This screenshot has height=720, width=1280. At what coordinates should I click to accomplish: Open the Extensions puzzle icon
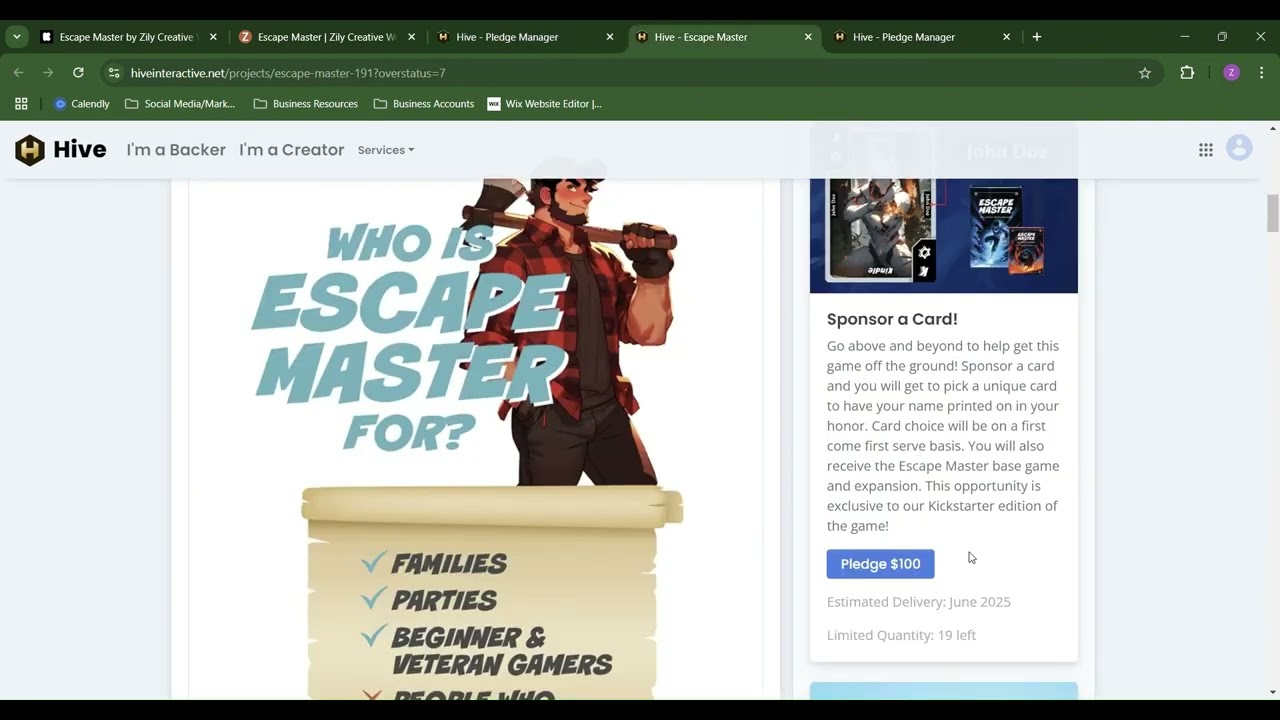tap(1187, 73)
